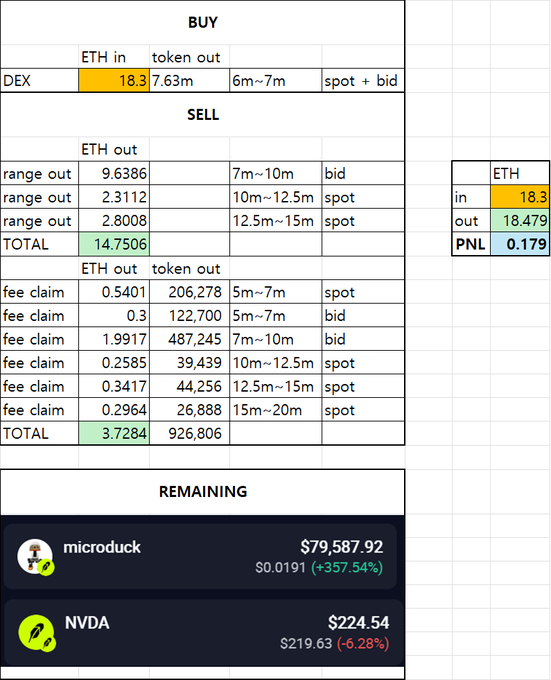Select the SELL header cell

click(x=202, y=115)
